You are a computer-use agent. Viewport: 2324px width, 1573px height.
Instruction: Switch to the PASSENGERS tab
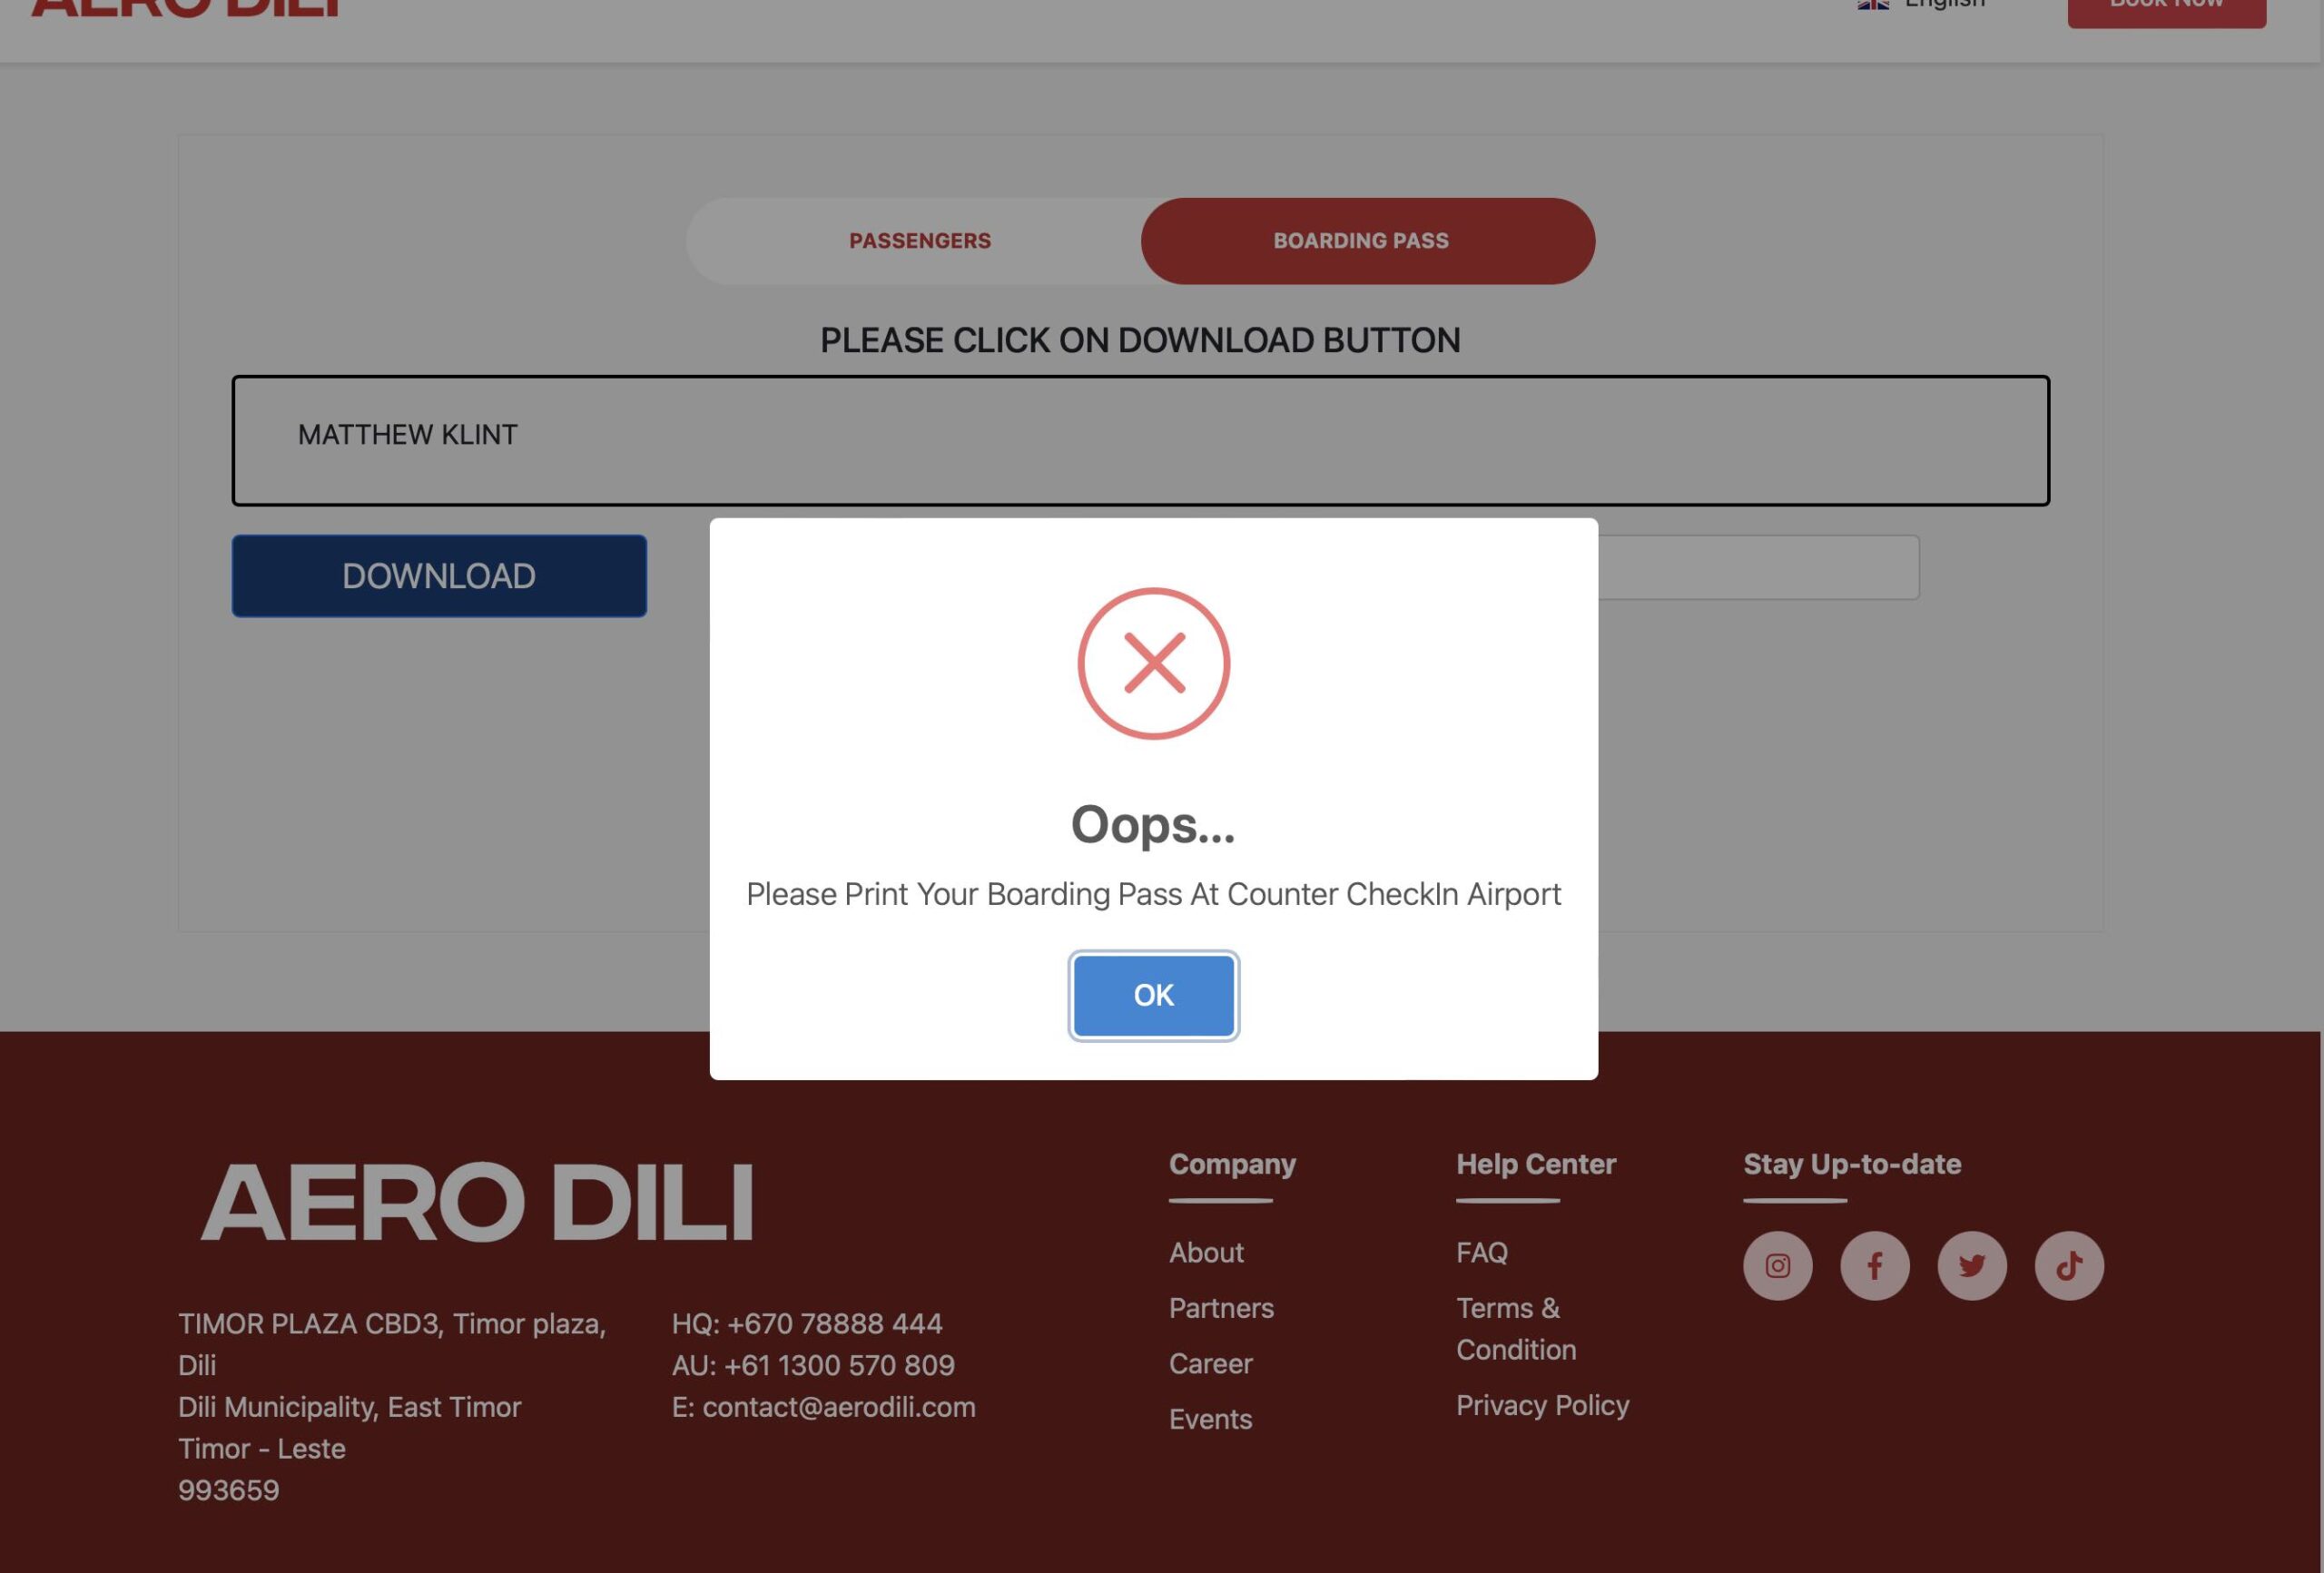(x=920, y=241)
